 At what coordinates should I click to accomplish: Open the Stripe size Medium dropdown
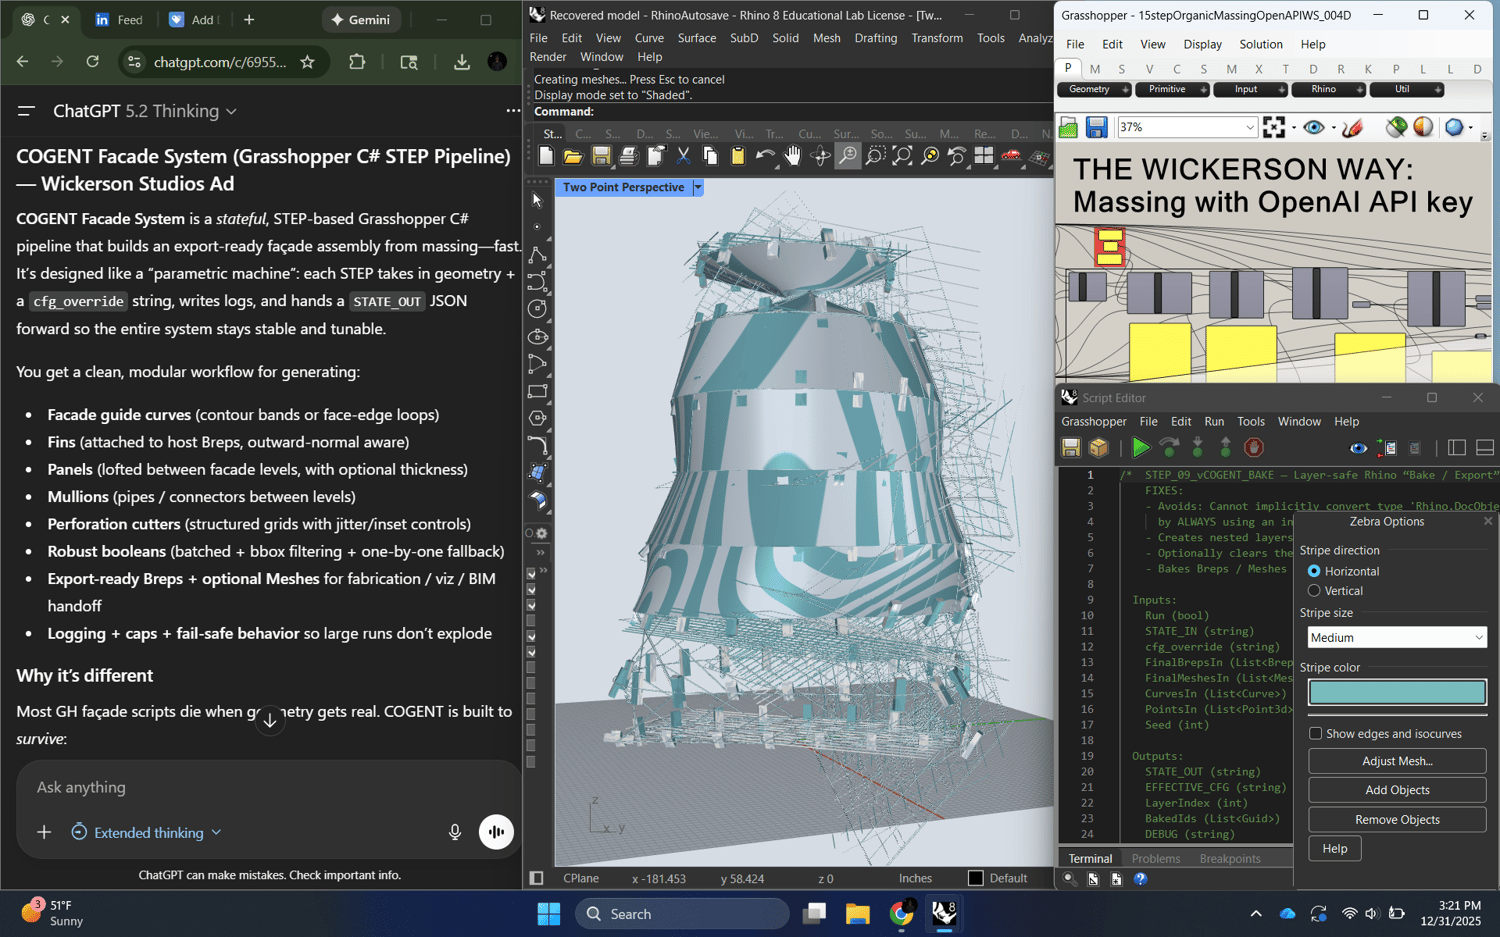(1397, 637)
